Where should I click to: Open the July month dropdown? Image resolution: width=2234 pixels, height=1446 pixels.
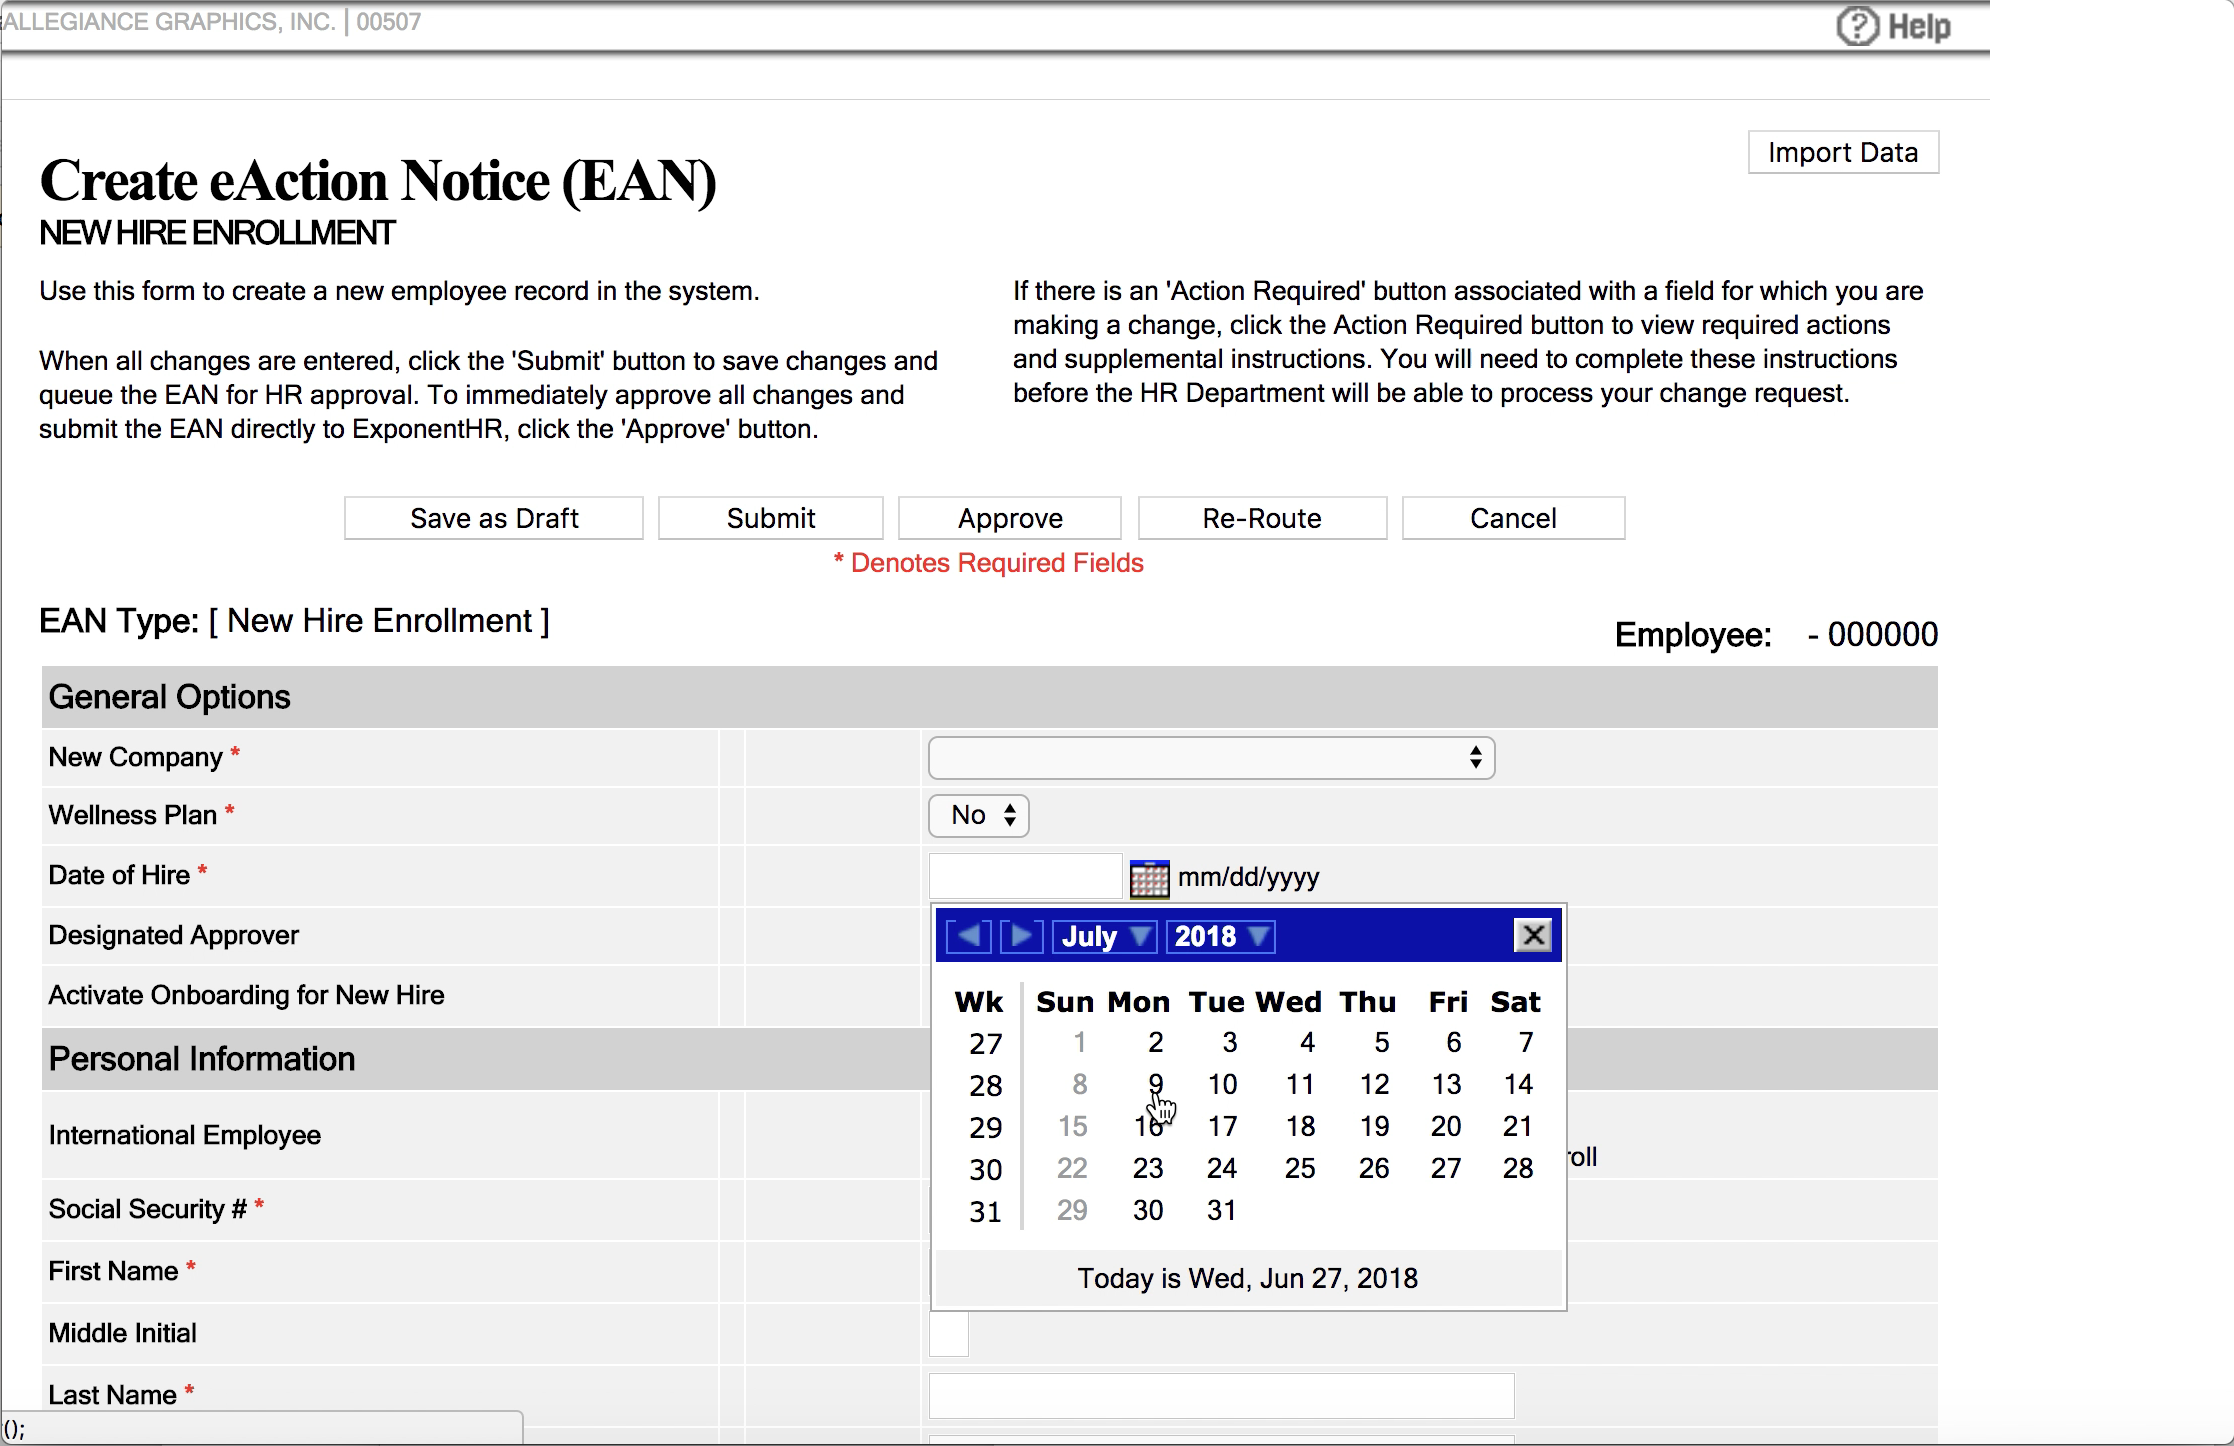pos(1104,936)
